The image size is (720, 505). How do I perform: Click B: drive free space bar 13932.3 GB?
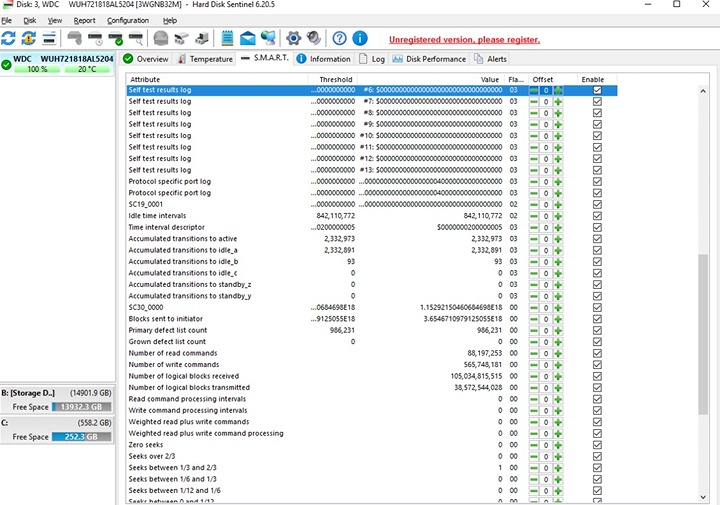coord(81,407)
